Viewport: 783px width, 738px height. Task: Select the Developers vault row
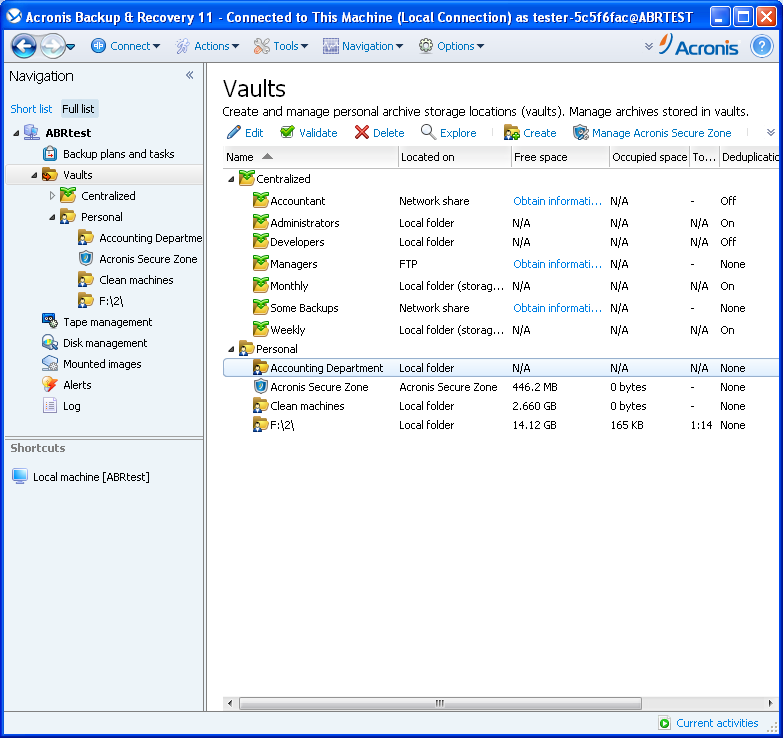(501, 242)
